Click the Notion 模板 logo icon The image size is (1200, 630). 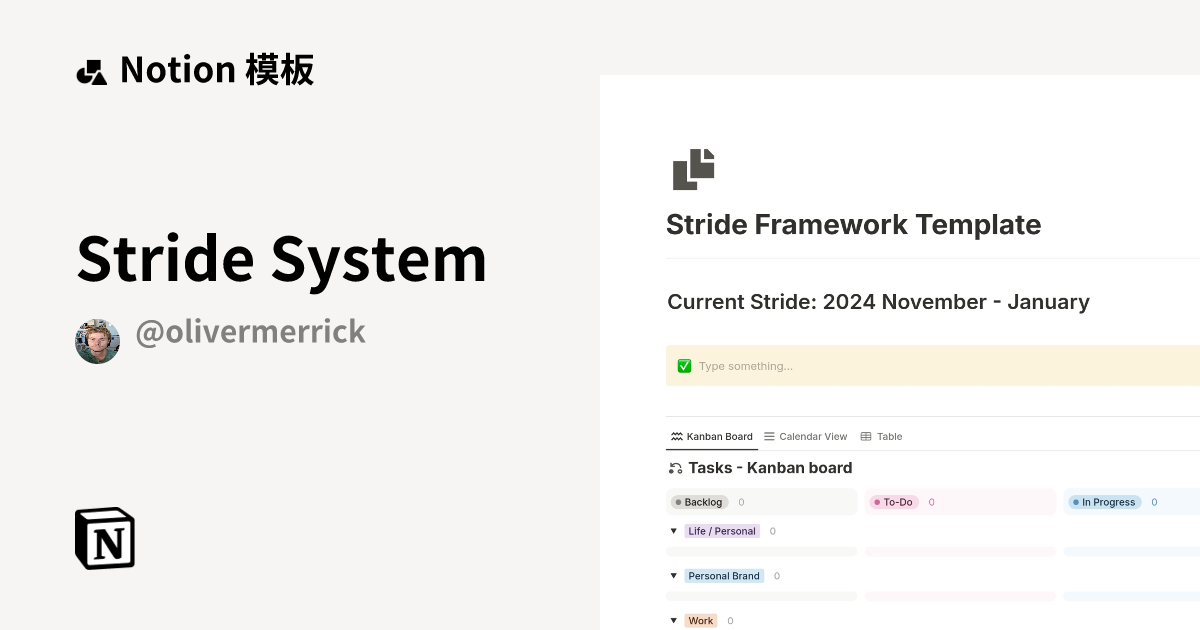click(93, 70)
